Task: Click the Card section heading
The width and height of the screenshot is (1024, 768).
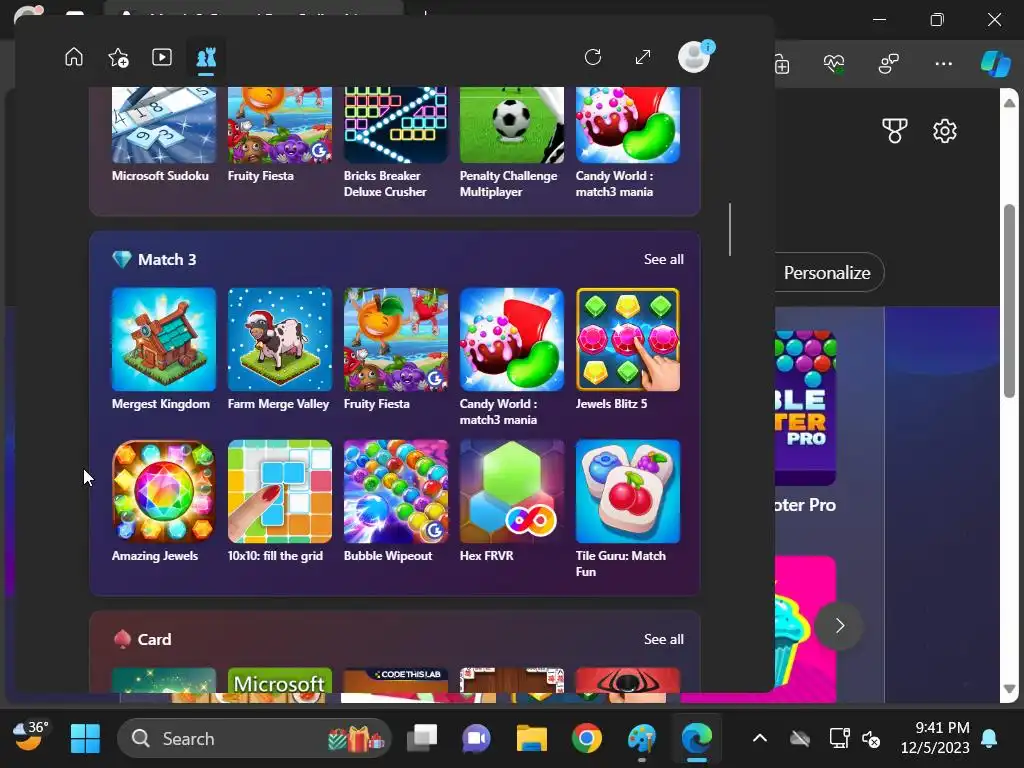Action: click(x=154, y=639)
